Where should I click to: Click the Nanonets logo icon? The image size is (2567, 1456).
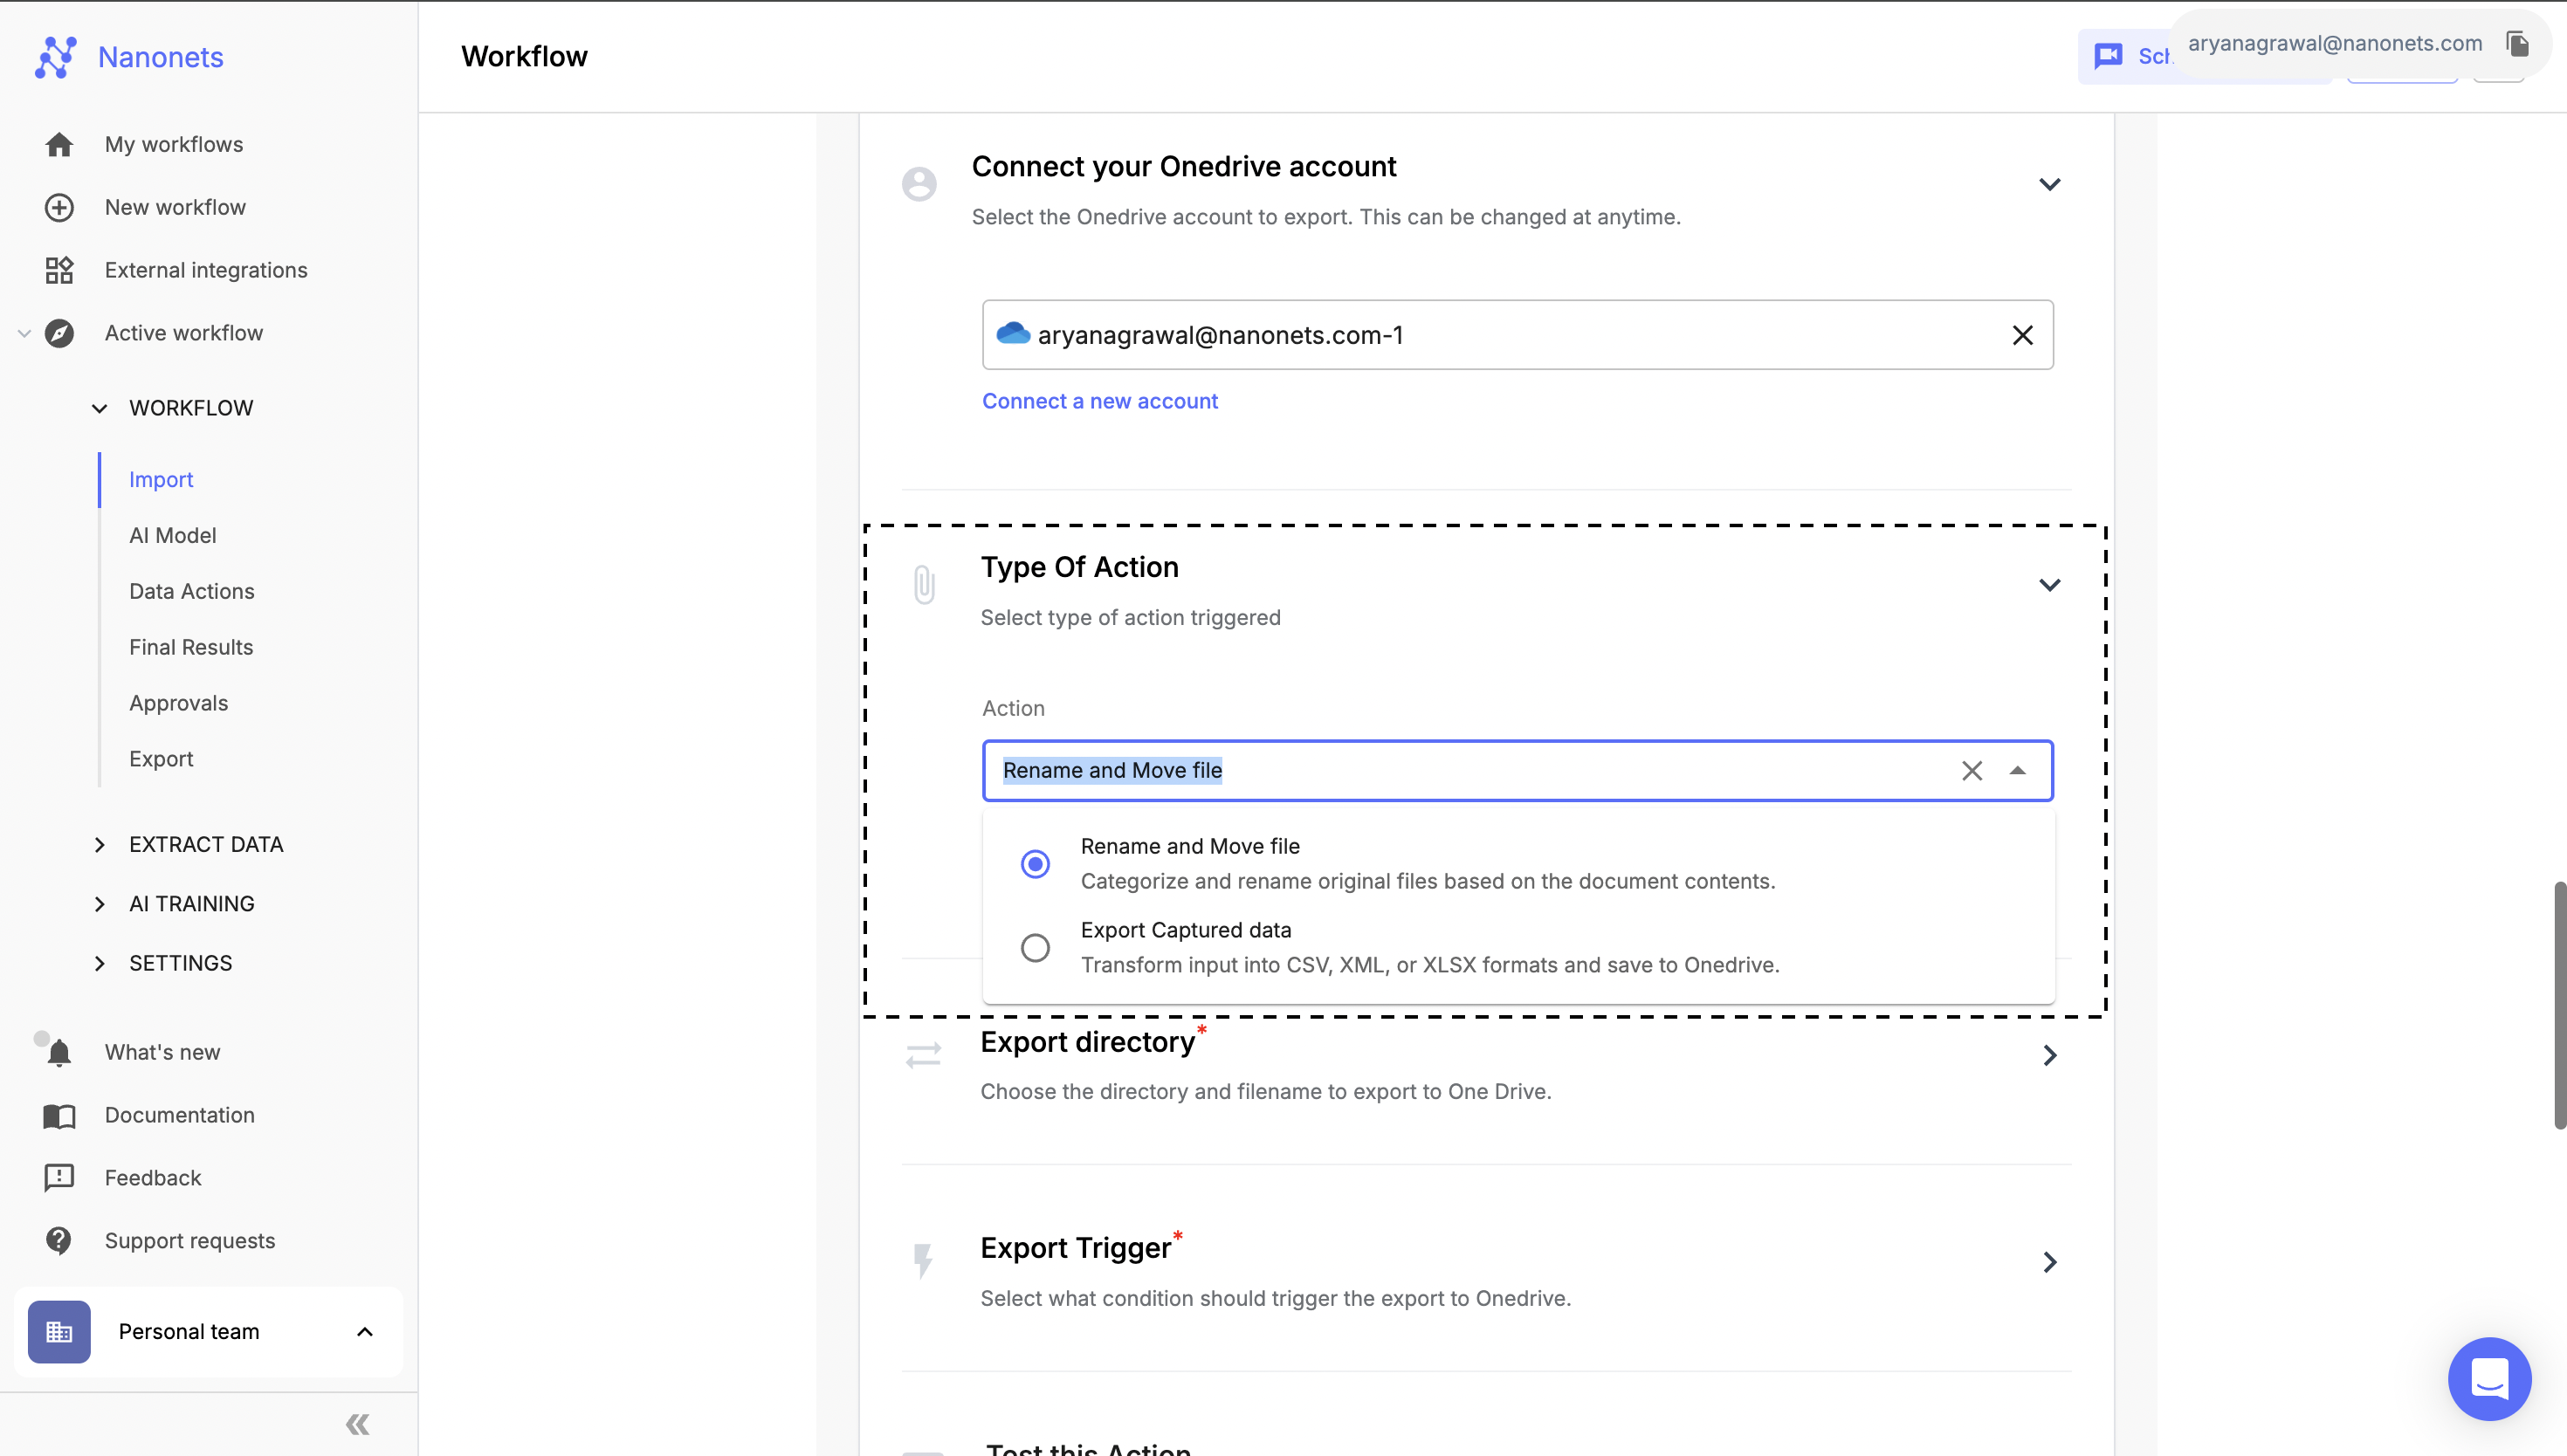pos(56,57)
